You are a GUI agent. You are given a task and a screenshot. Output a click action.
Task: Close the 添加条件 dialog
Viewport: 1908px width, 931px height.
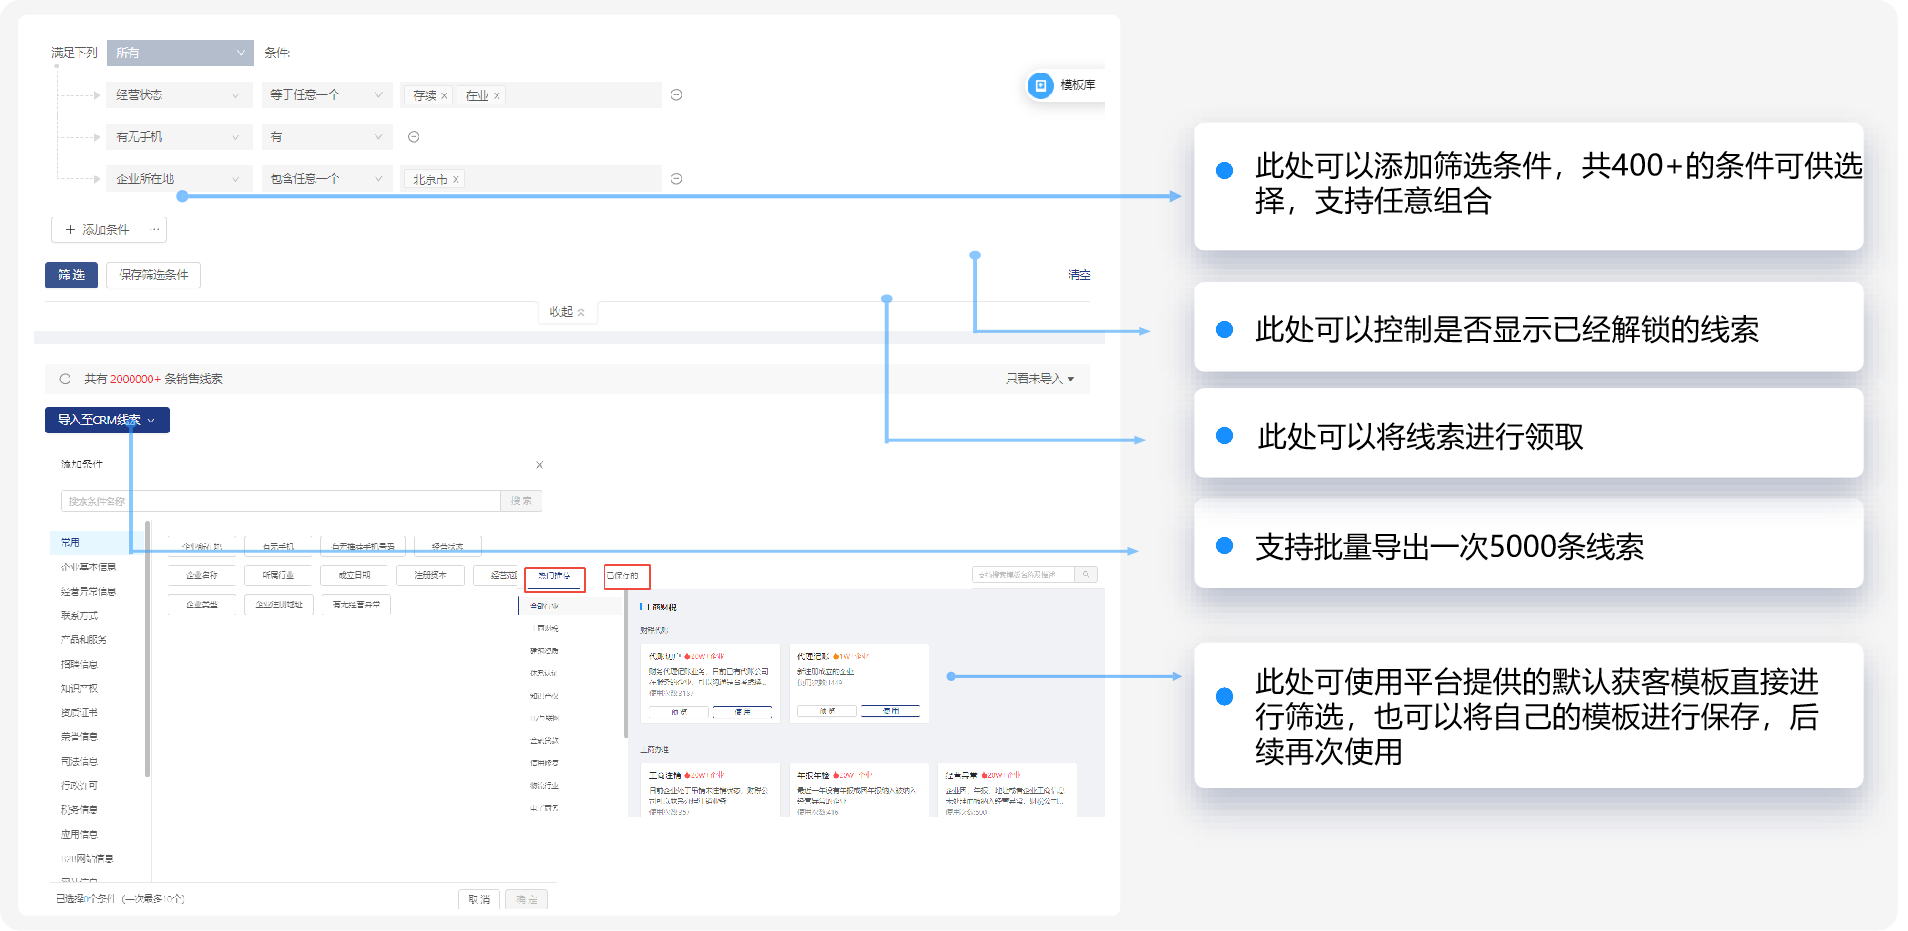(x=539, y=465)
